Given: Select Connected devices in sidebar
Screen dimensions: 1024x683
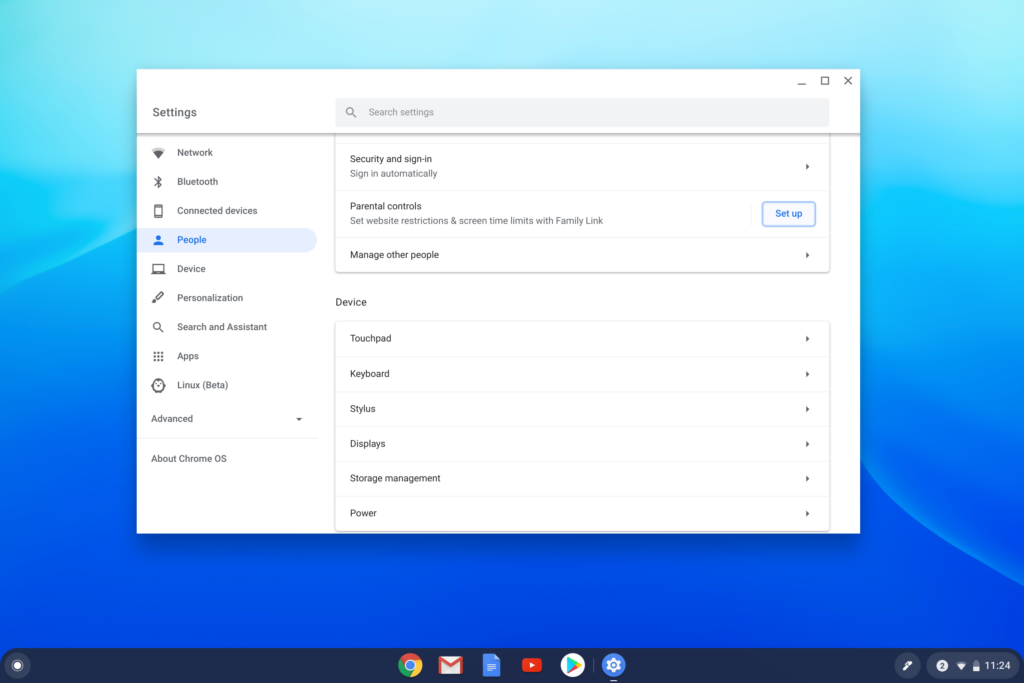Looking at the screenshot, I should pyautogui.click(x=227, y=211).
